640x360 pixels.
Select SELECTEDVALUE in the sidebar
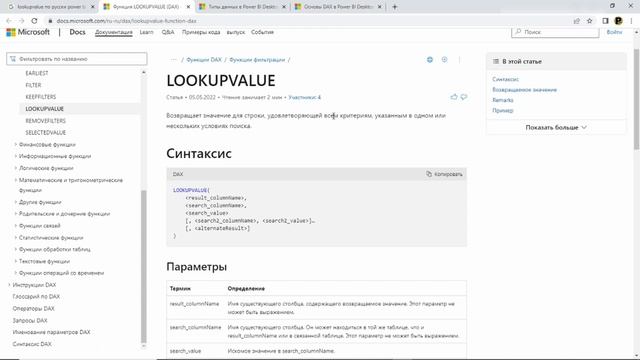click(x=45, y=133)
